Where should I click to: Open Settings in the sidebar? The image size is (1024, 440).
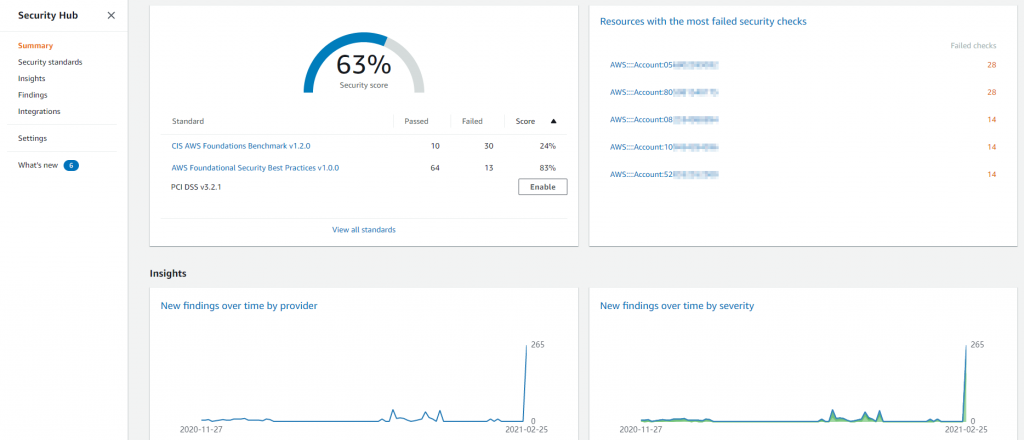tap(33, 138)
